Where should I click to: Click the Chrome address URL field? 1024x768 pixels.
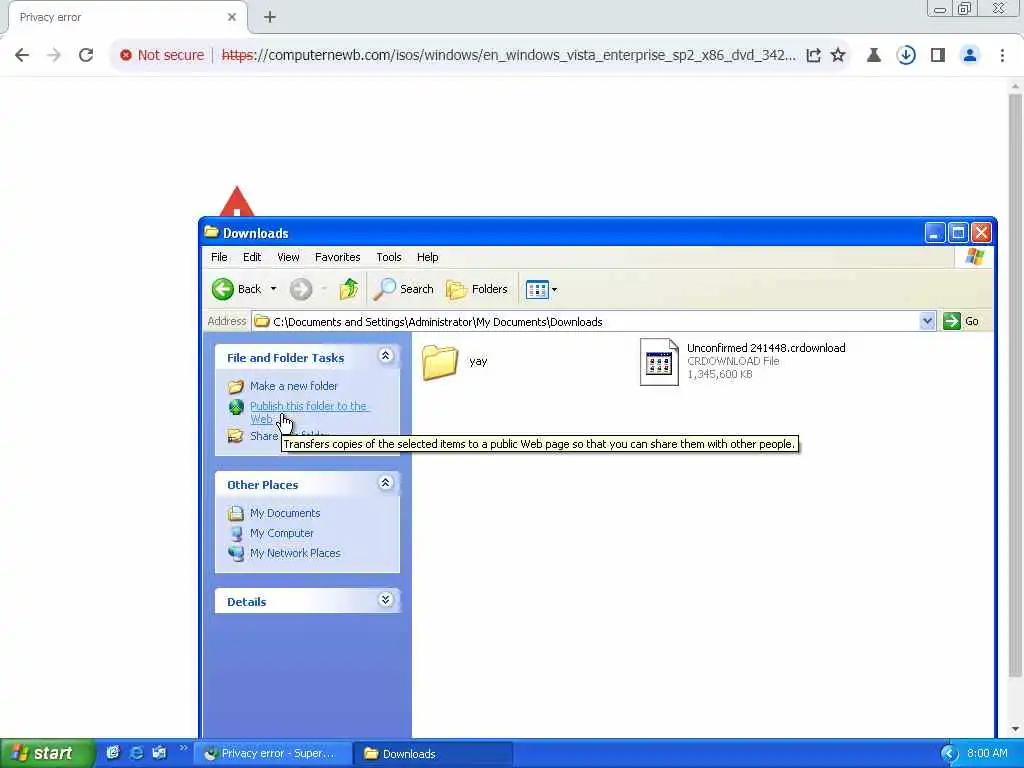click(x=509, y=55)
